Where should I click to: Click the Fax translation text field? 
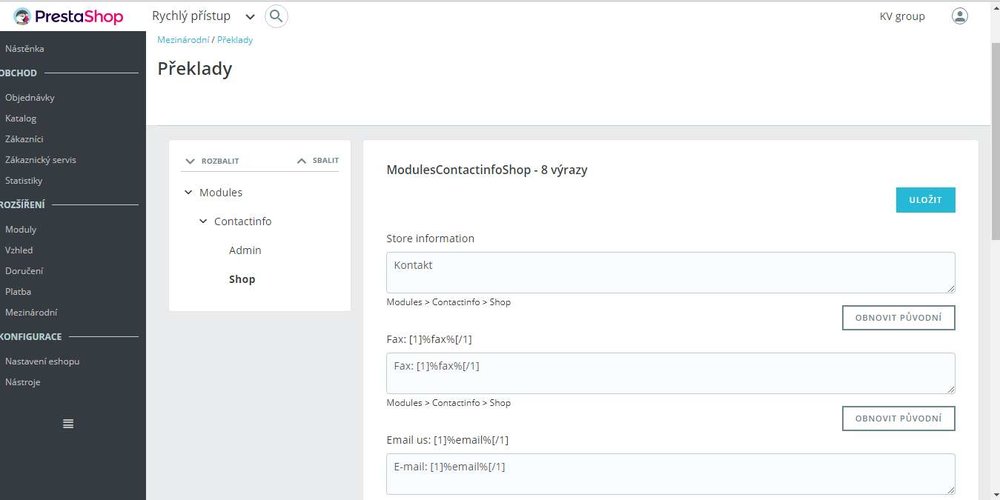pyautogui.click(x=670, y=373)
